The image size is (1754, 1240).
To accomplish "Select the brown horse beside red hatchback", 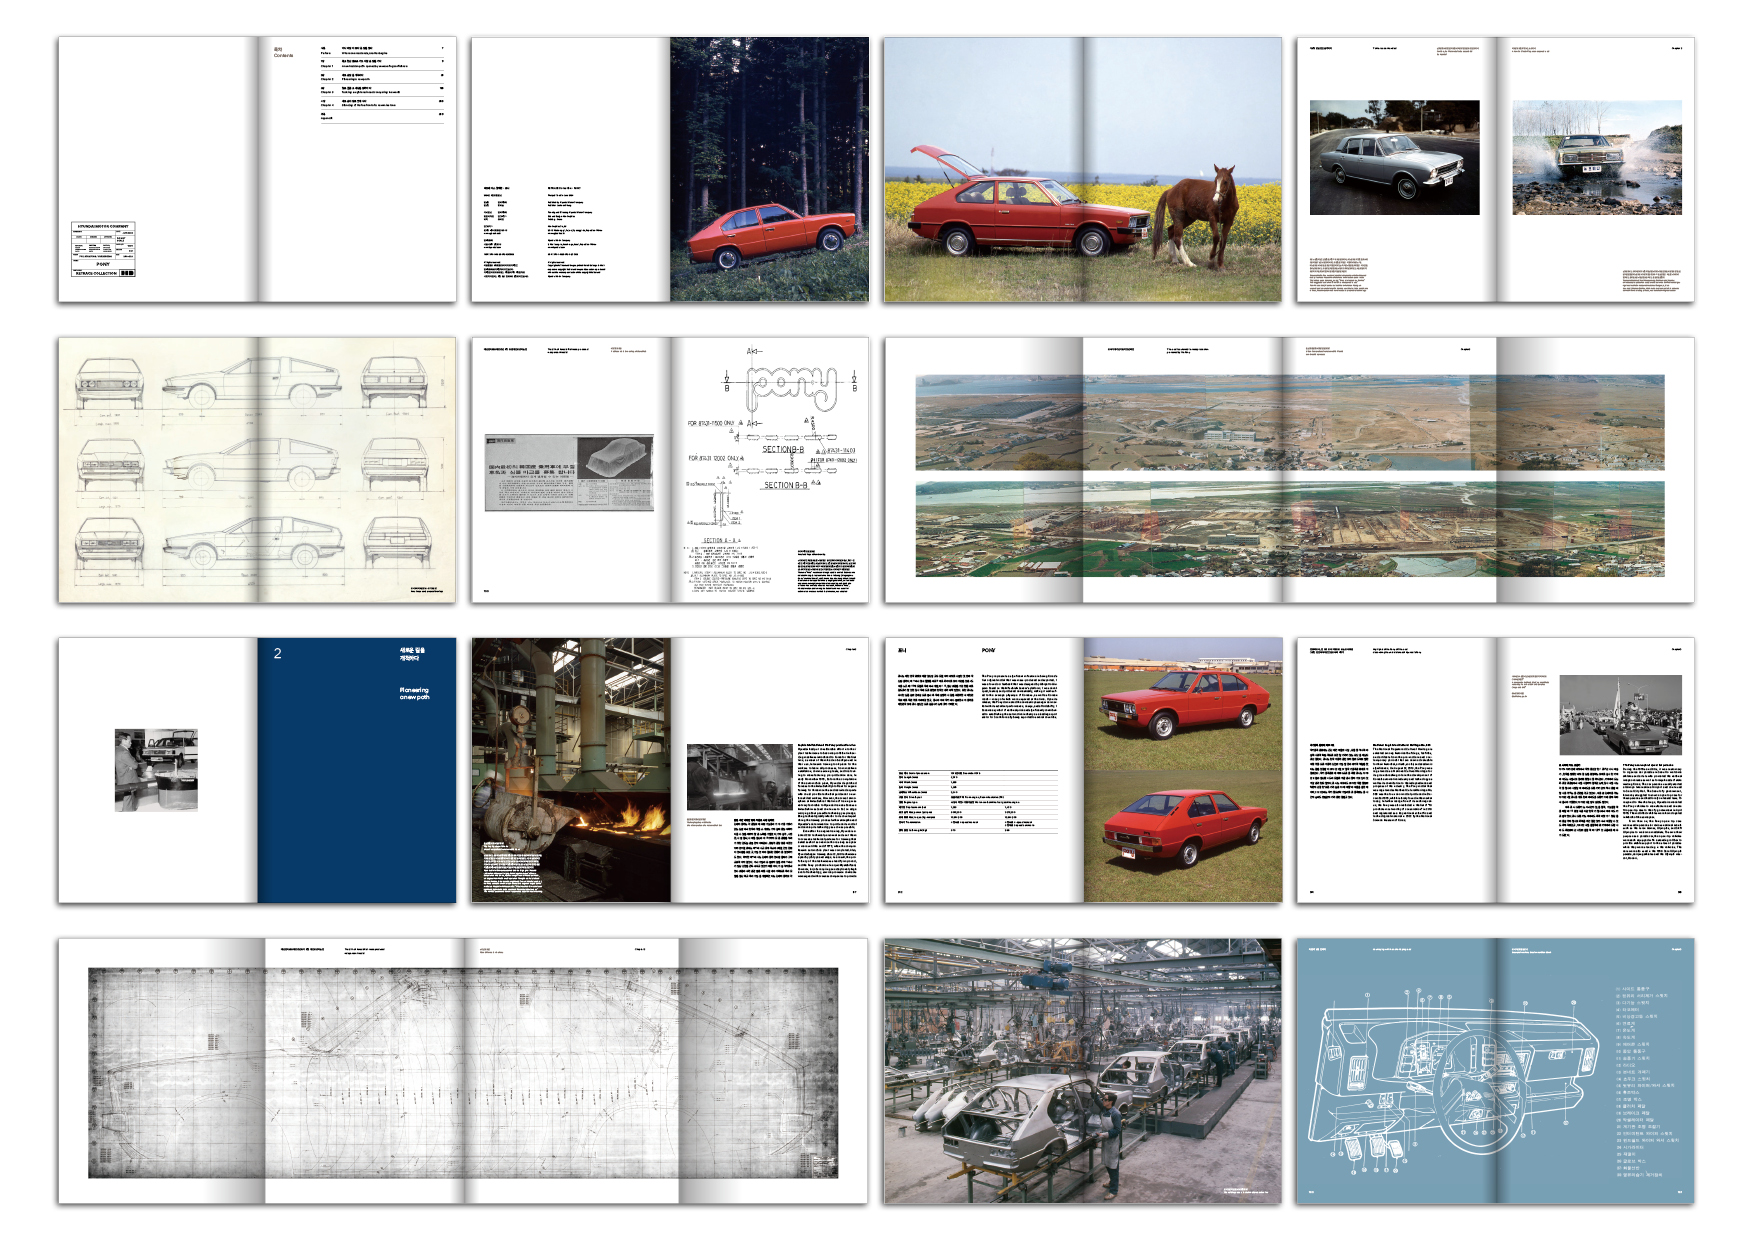I will coord(1195,217).
